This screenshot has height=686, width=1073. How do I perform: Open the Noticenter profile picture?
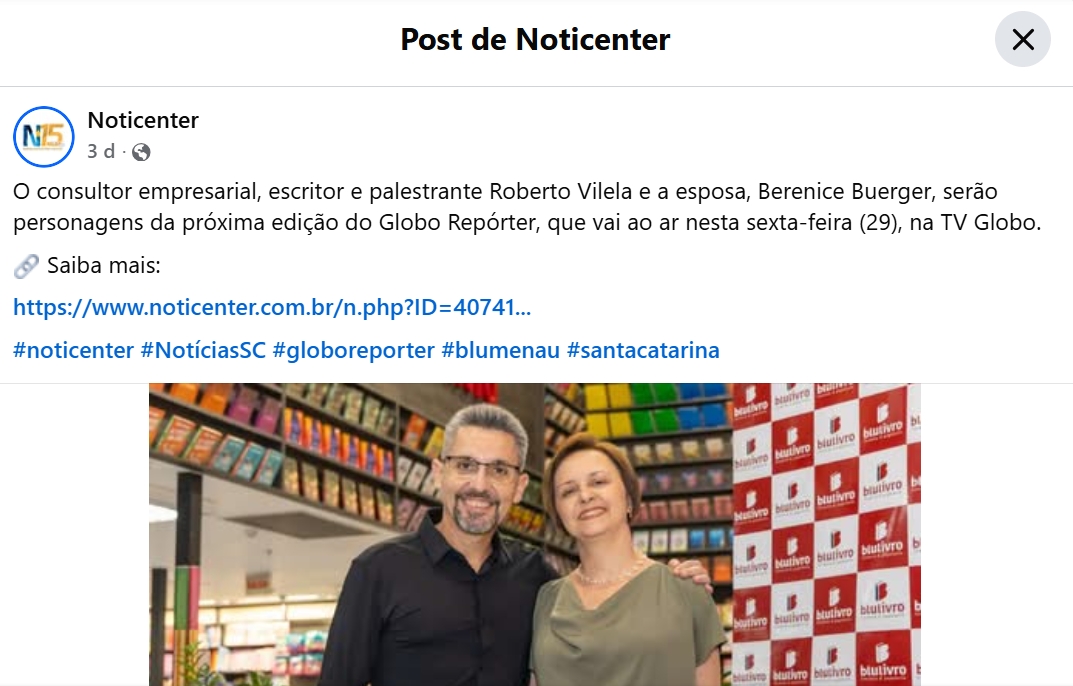click(x=44, y=136)
